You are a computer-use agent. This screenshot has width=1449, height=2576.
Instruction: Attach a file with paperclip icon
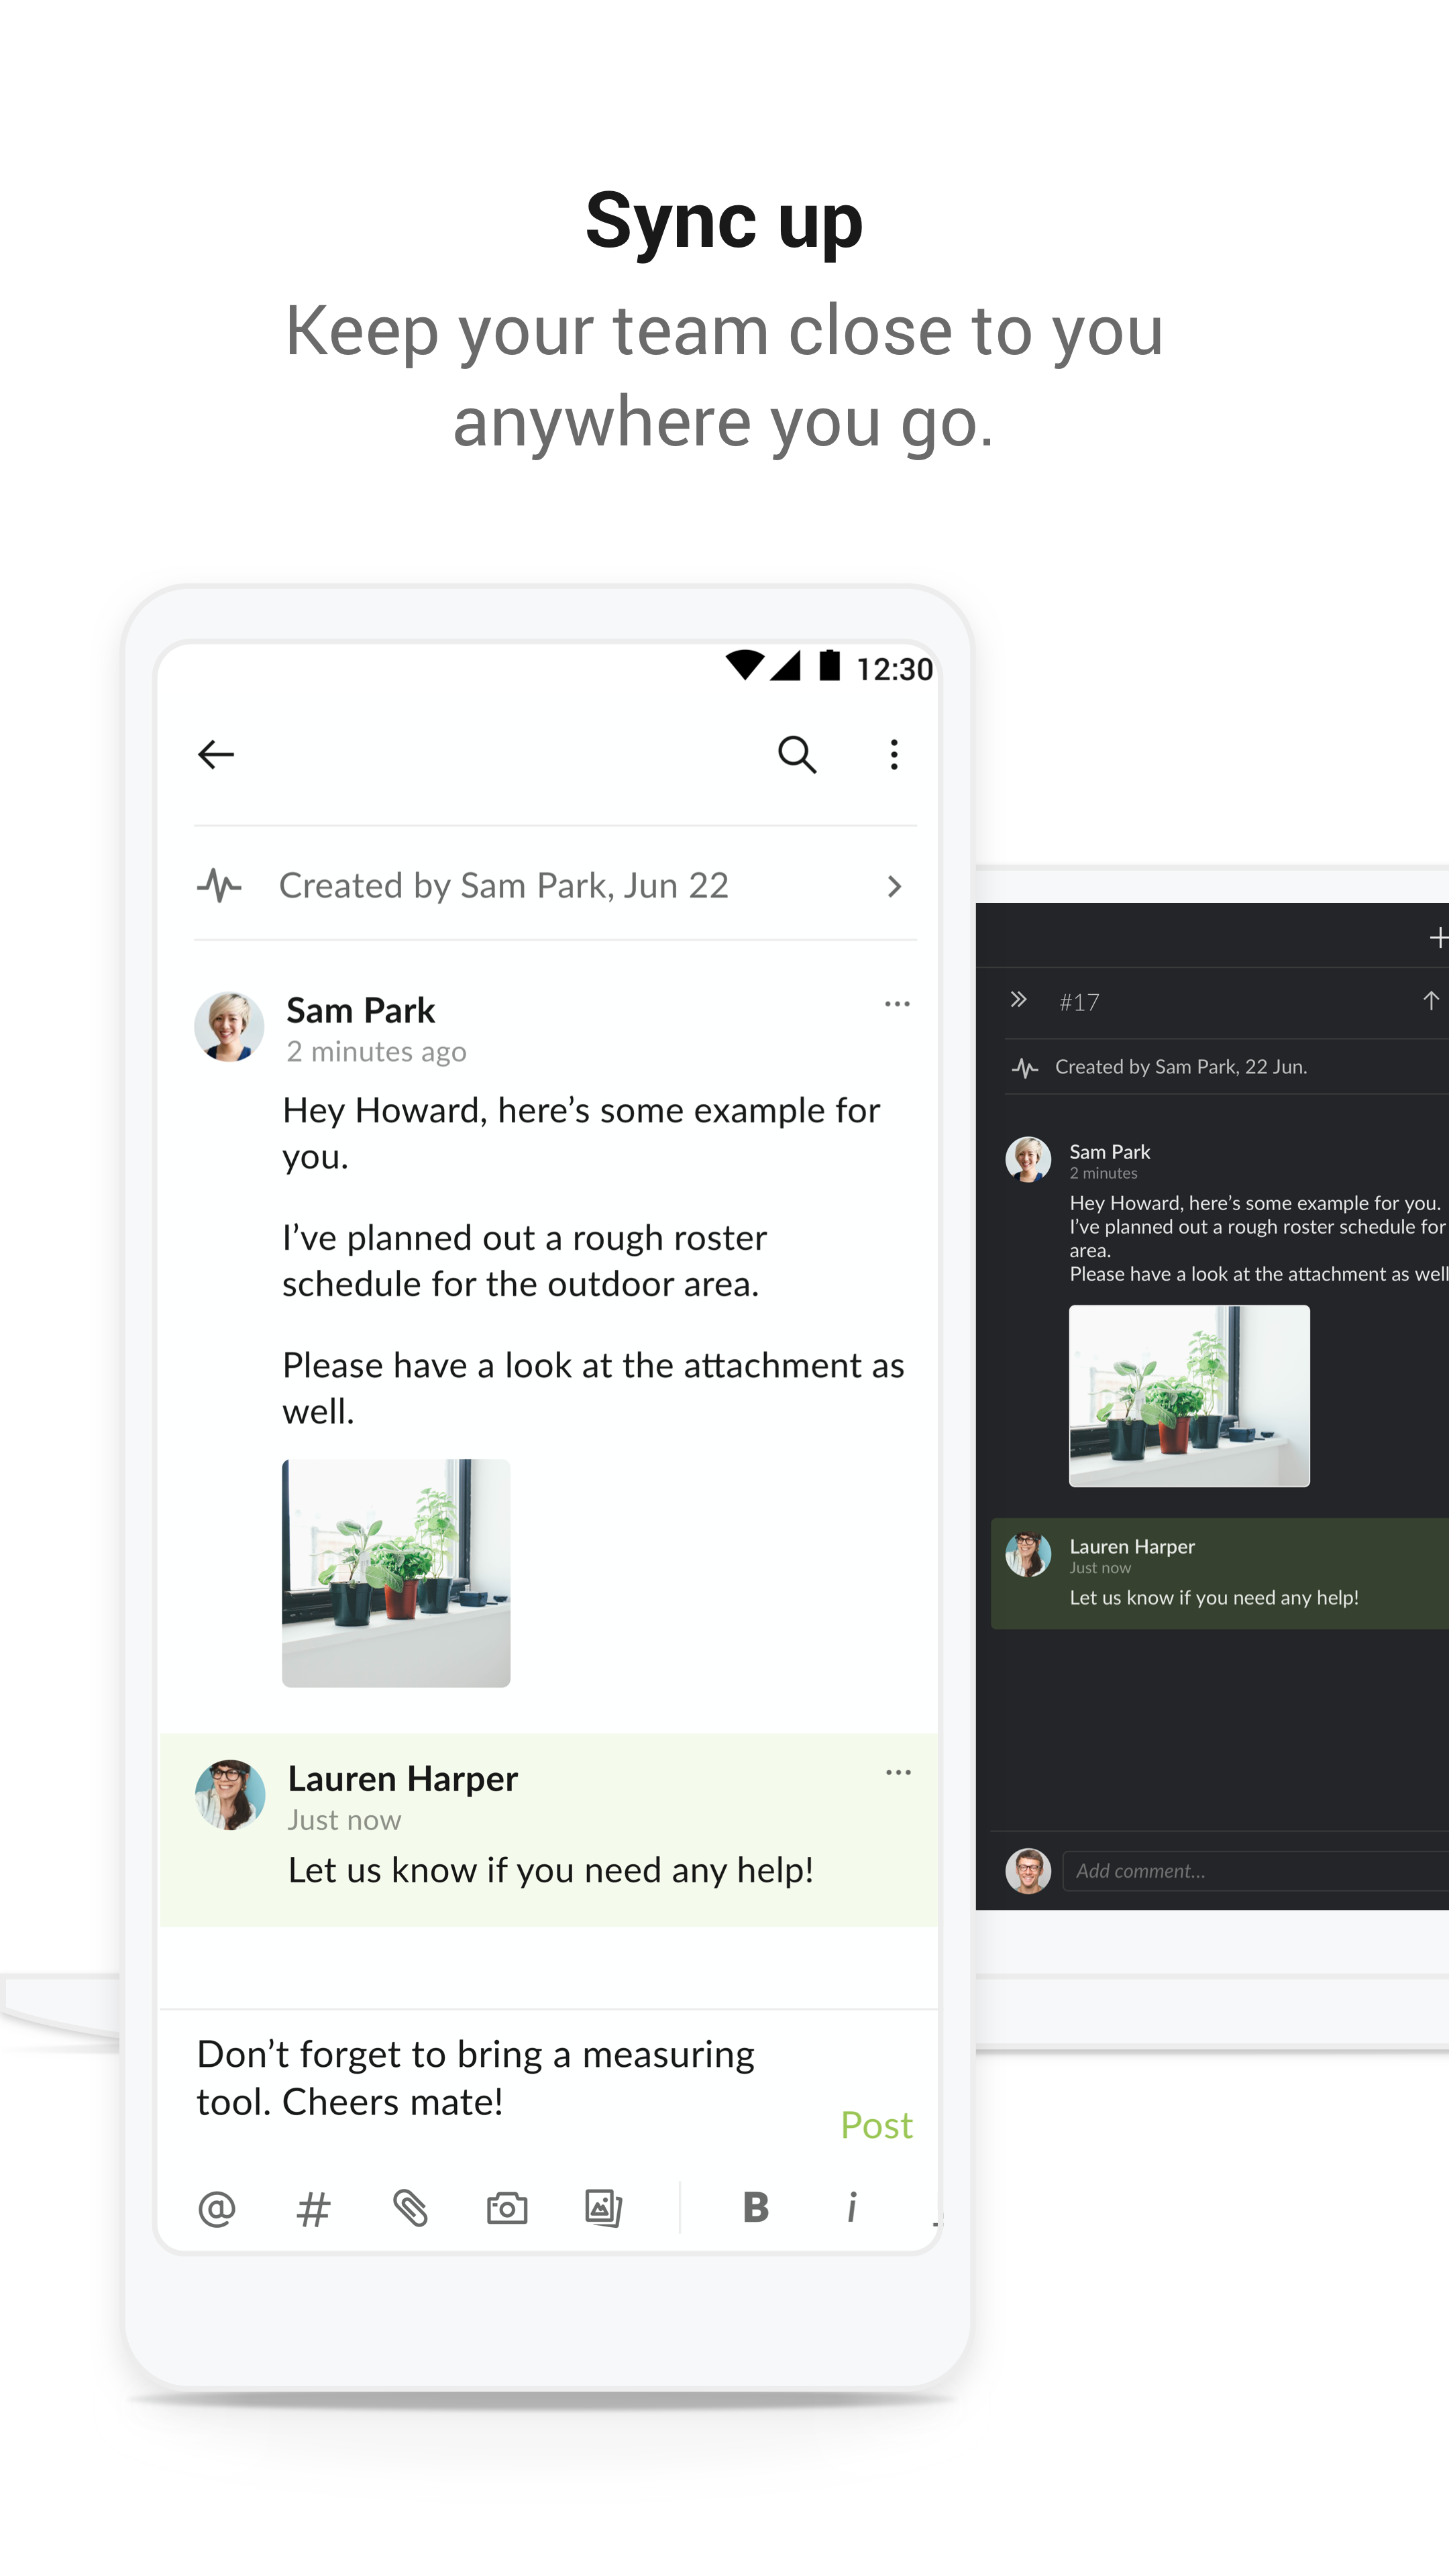pyautogui.click(x=411, y=2208)
